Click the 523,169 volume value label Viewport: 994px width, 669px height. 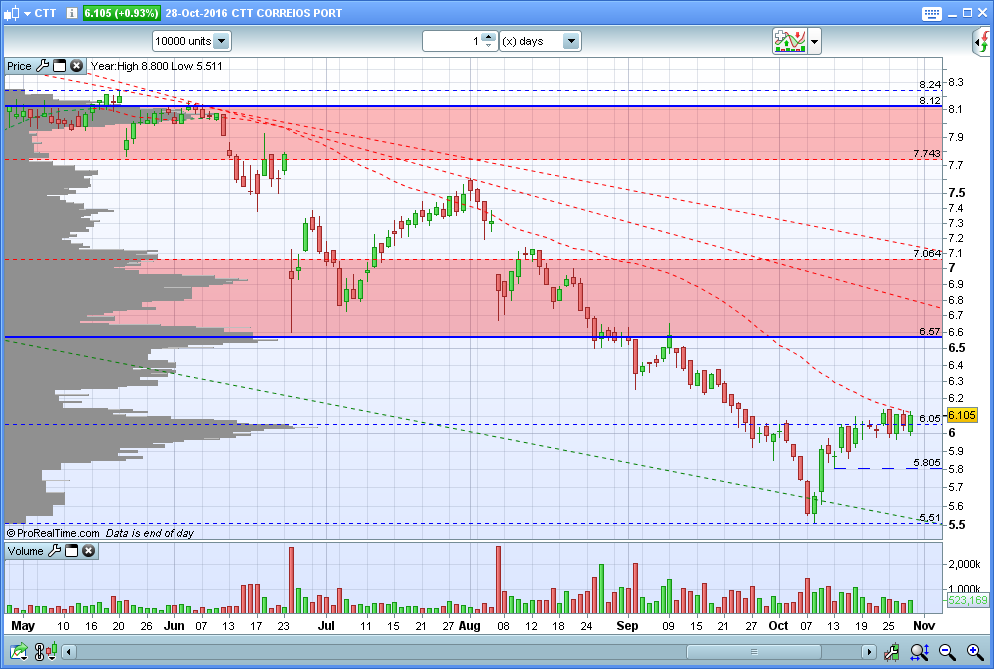tap(967, 600)
